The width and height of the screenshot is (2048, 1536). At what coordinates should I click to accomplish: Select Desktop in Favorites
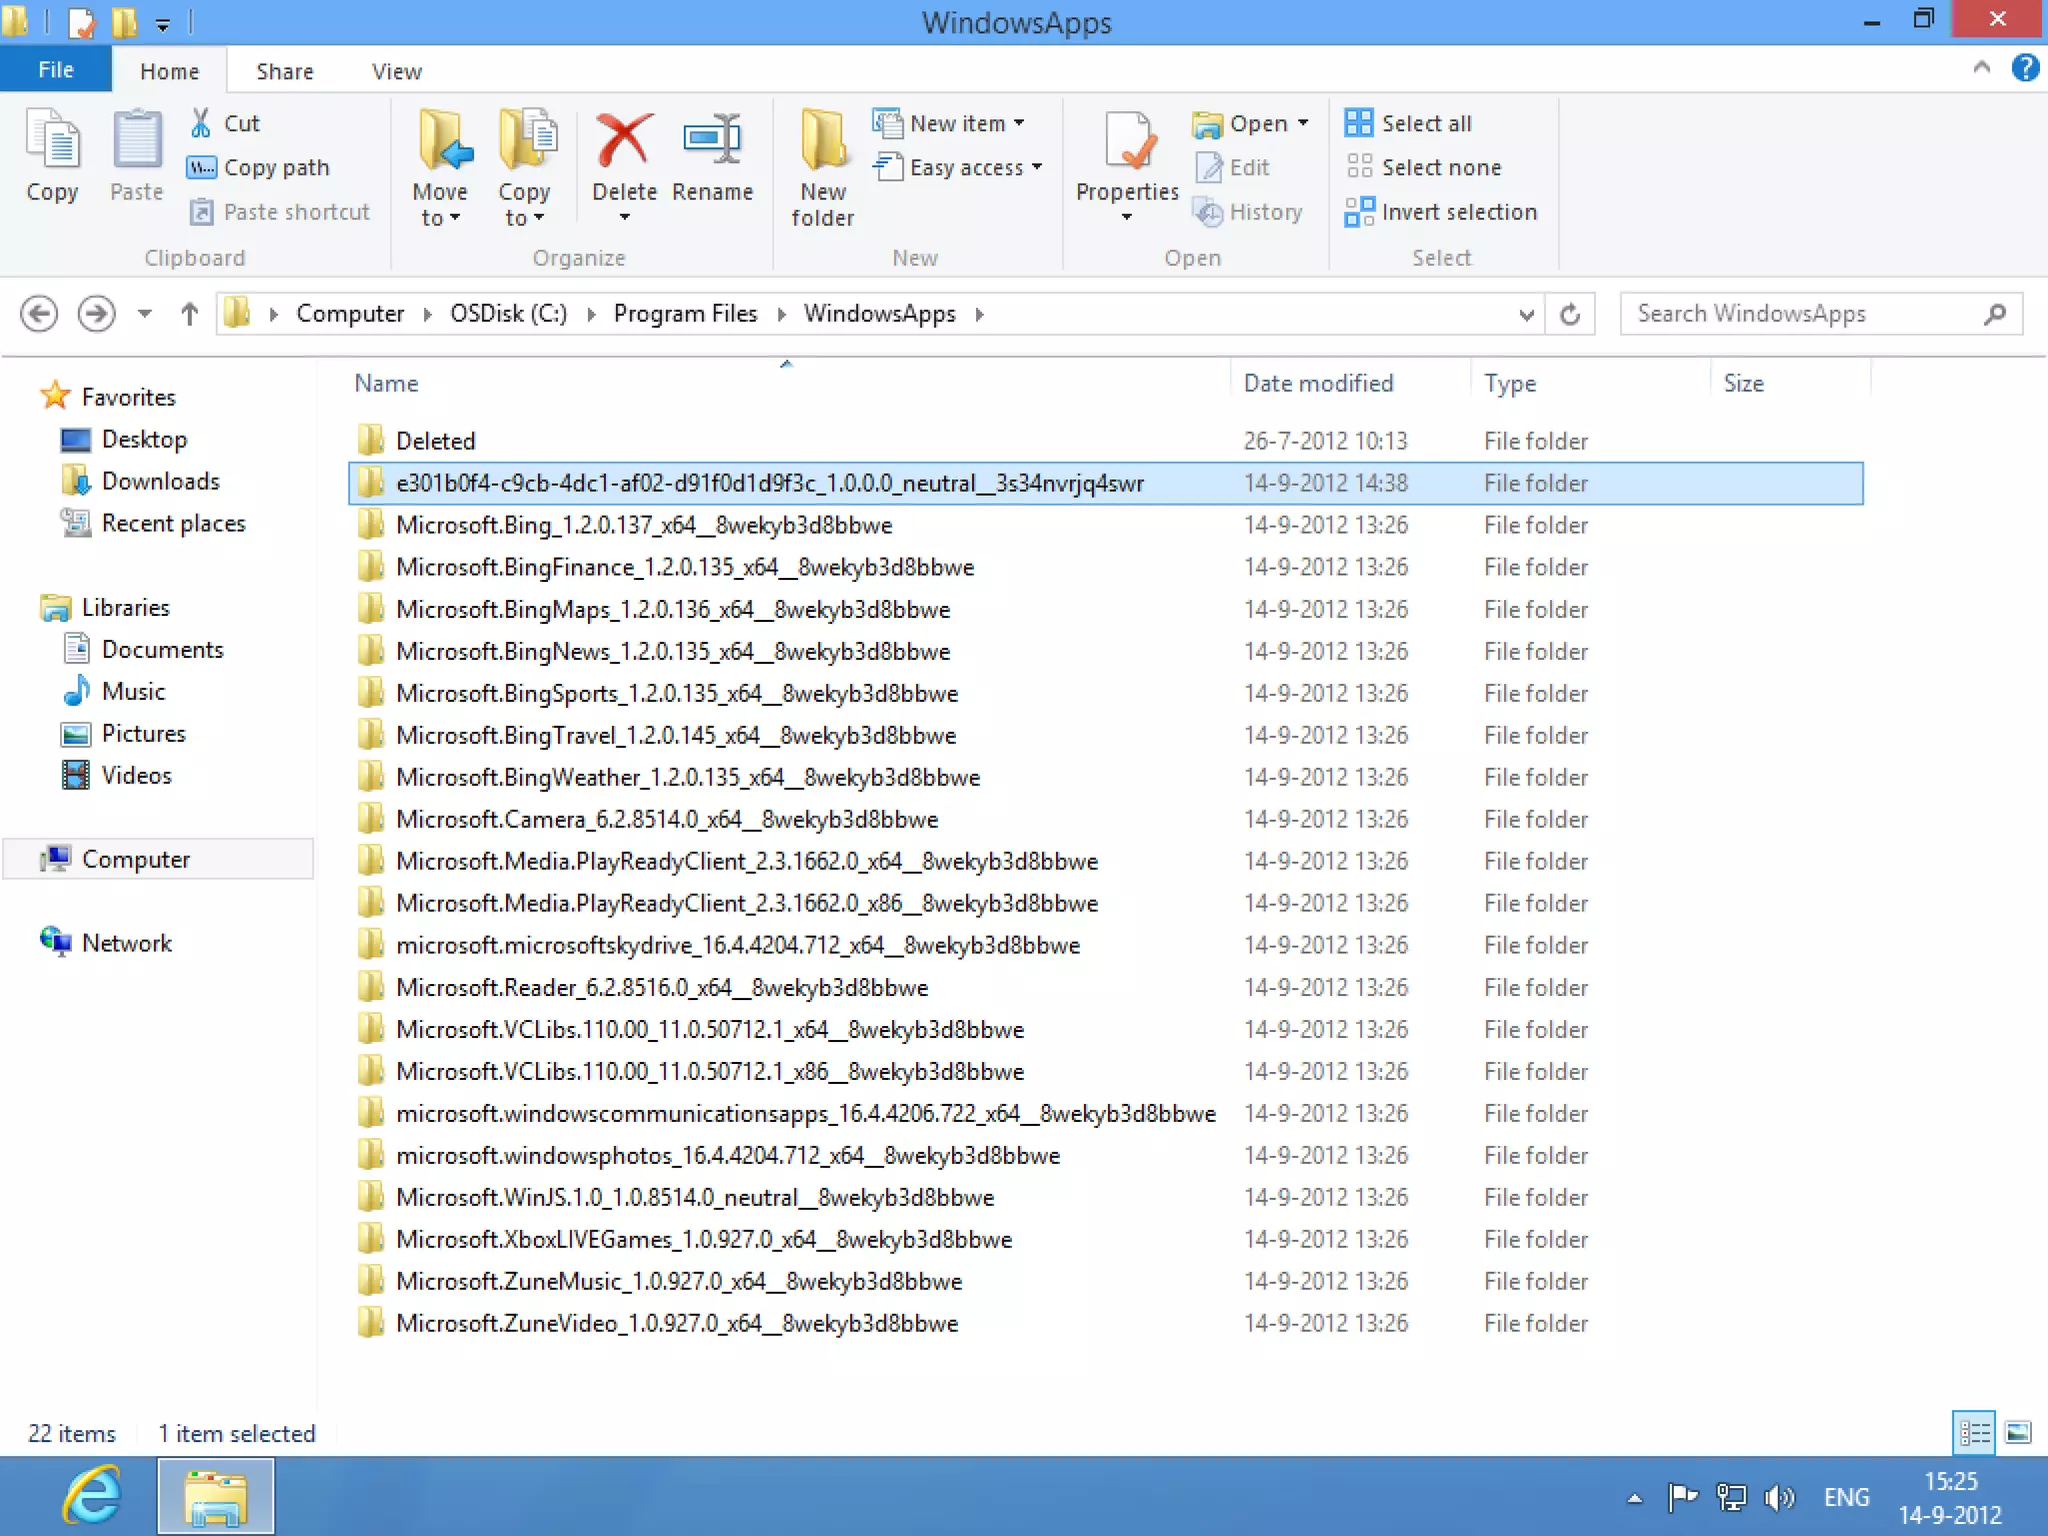(x=144, y=439)
